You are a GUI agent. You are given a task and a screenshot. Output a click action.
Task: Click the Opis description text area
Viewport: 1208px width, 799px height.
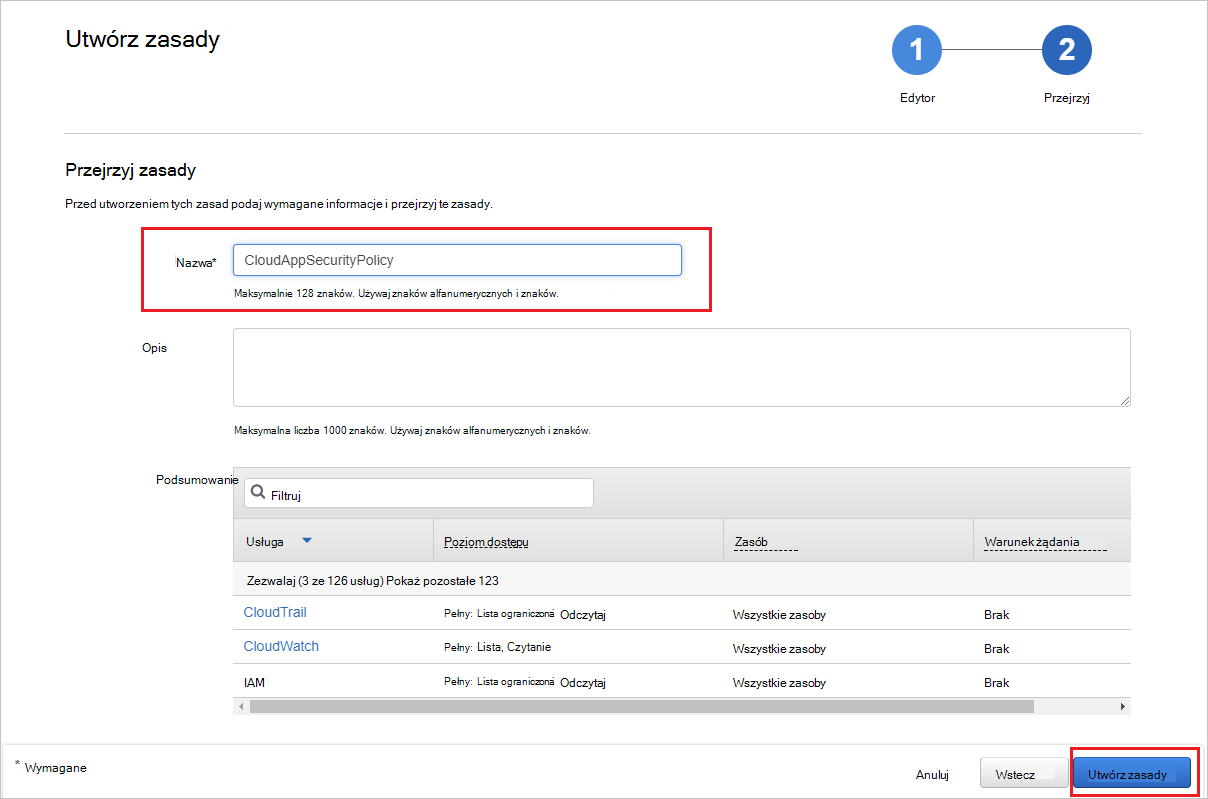[681, 367]
